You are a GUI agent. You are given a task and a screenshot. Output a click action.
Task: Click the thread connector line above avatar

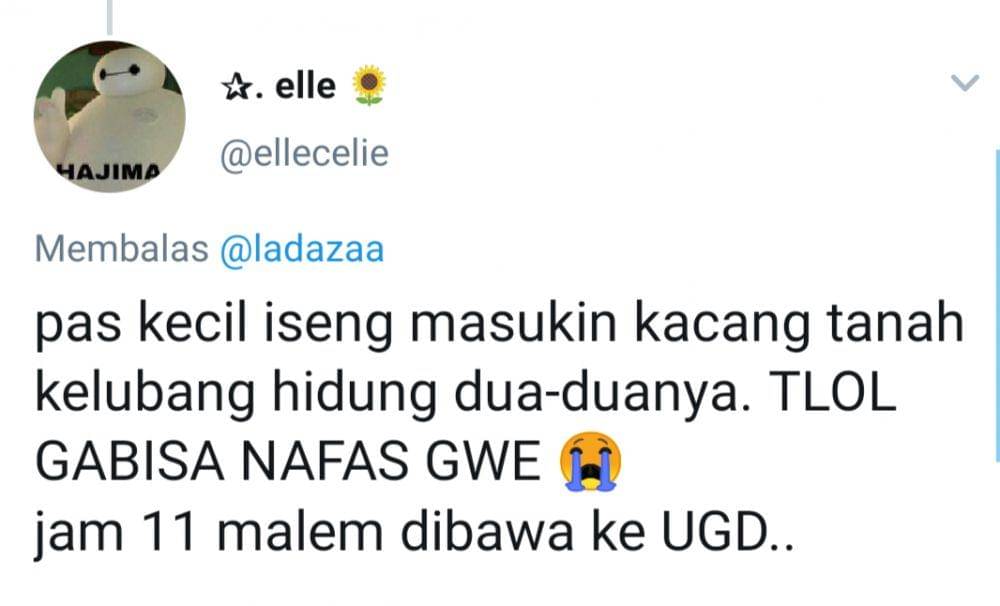110,17
